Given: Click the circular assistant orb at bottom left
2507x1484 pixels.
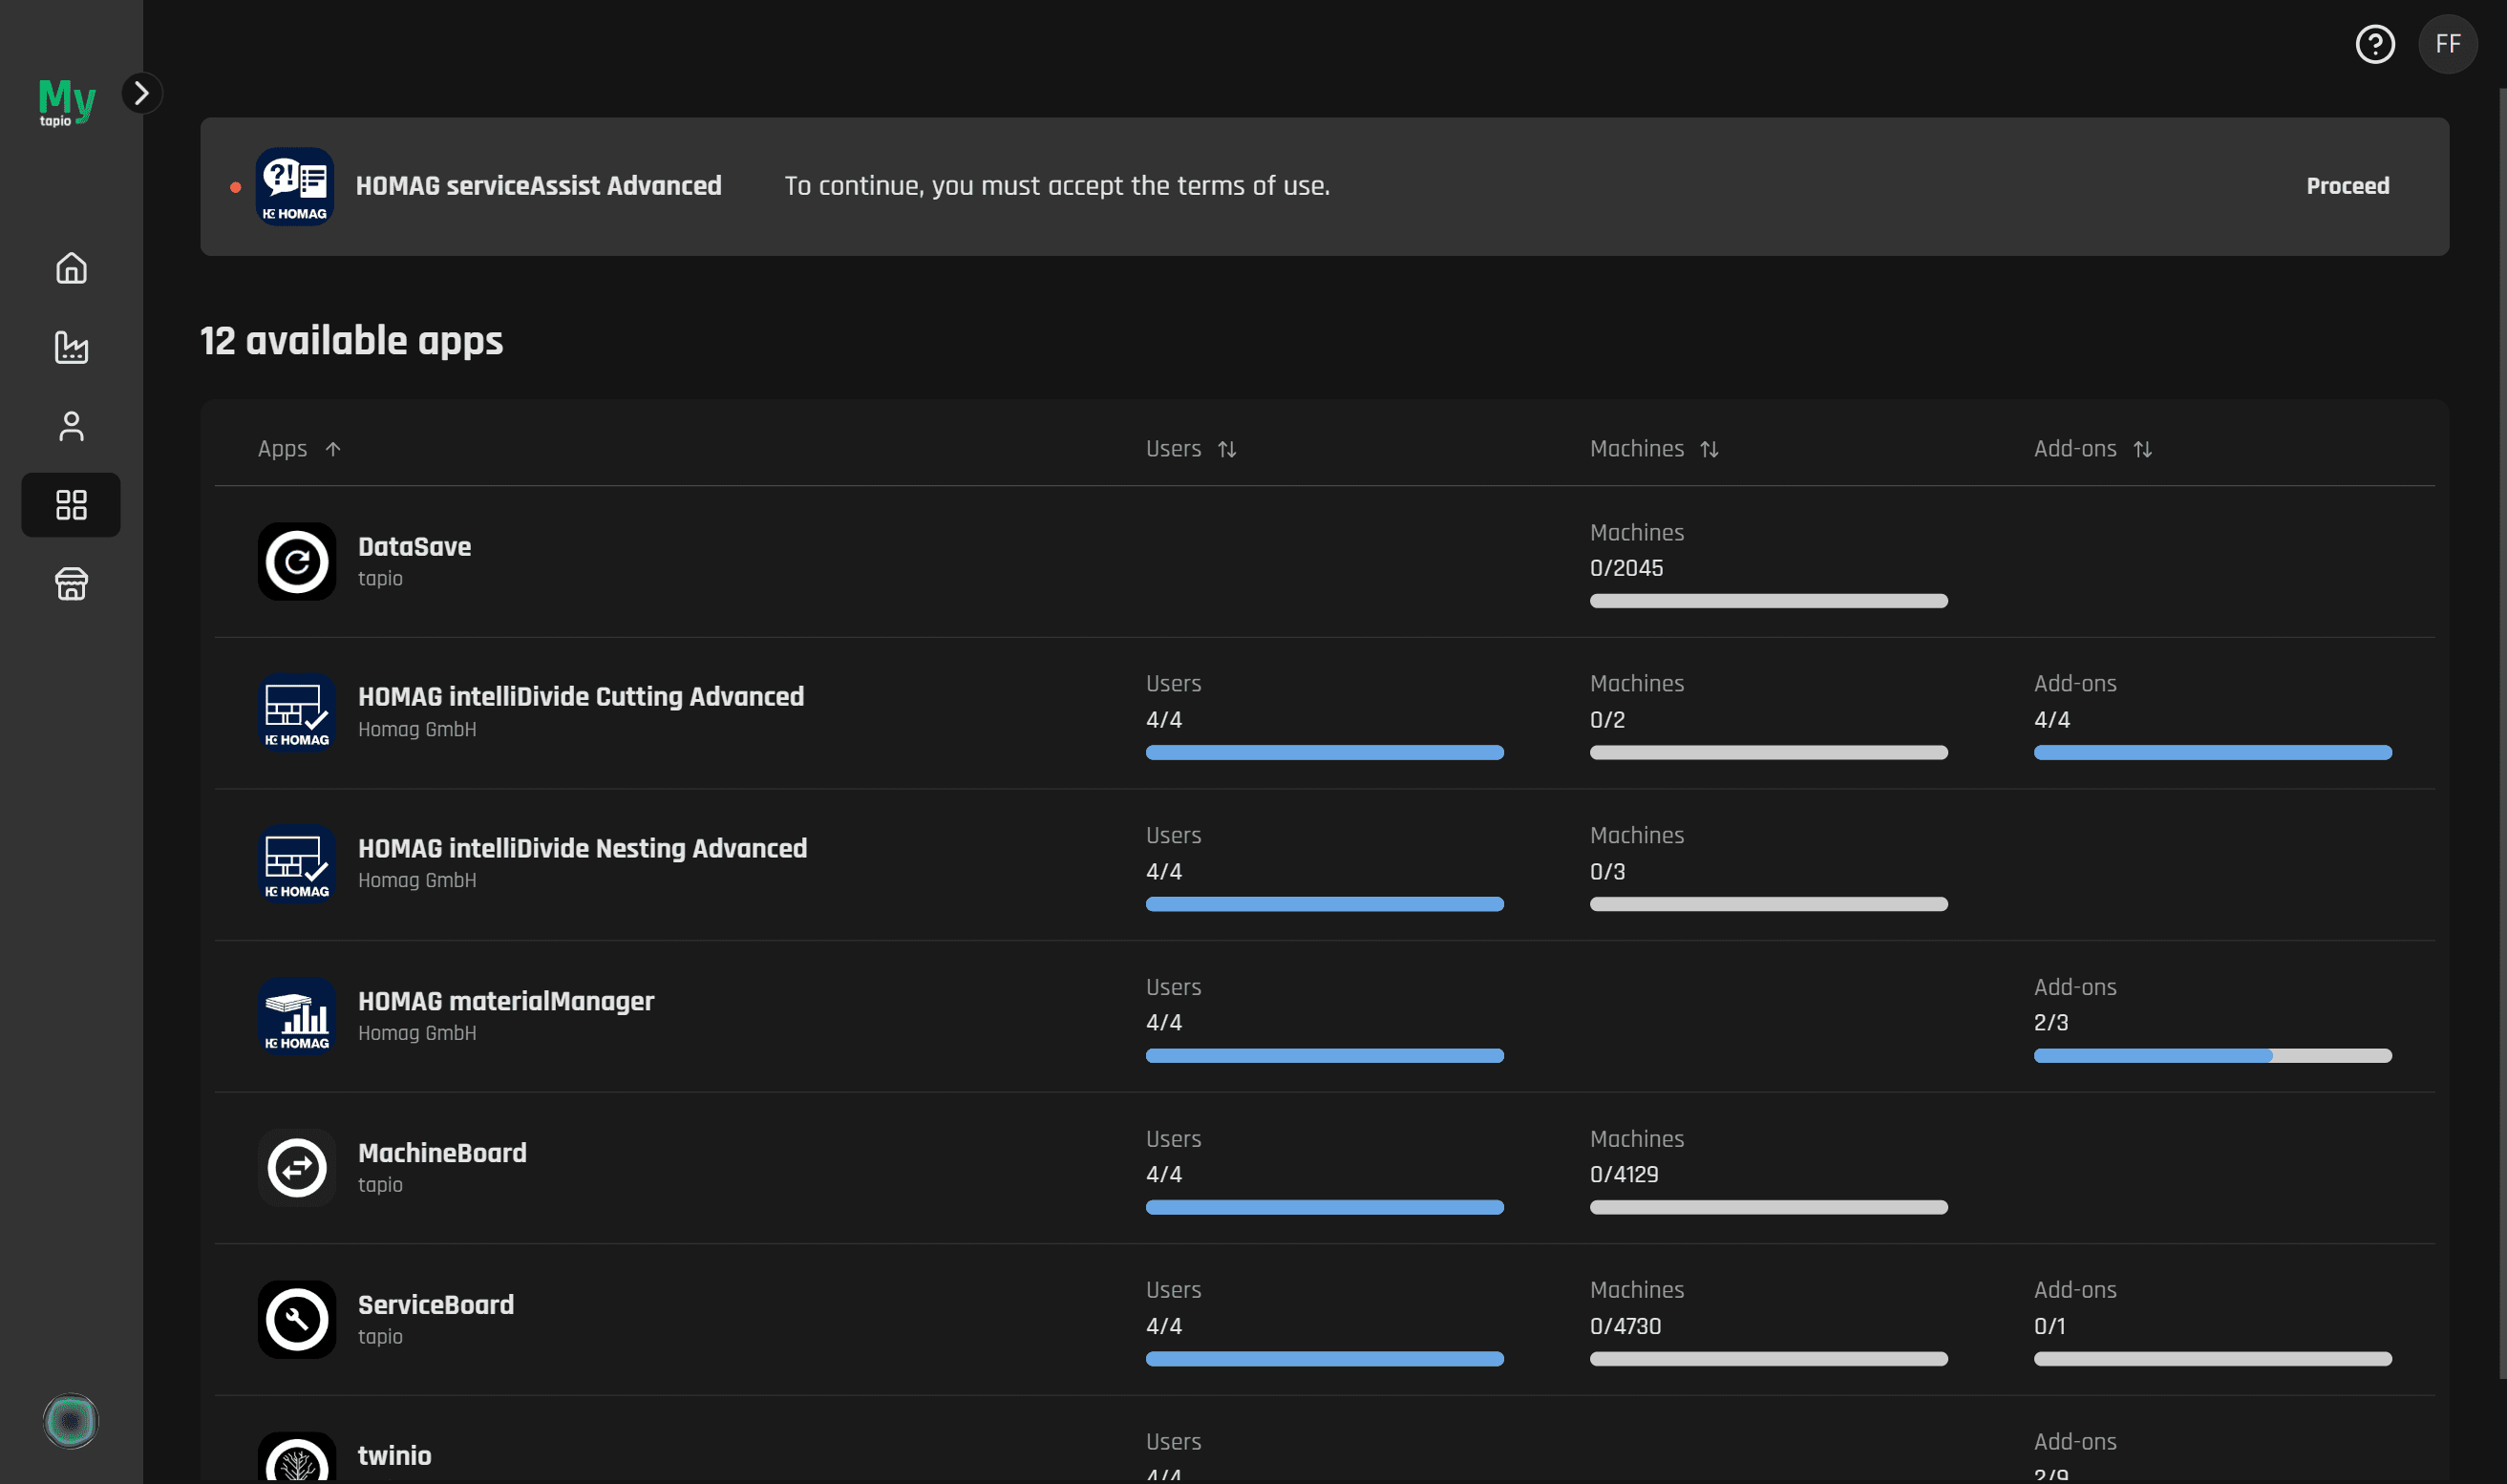Looking at the screenshot, I should (70, 1420).
